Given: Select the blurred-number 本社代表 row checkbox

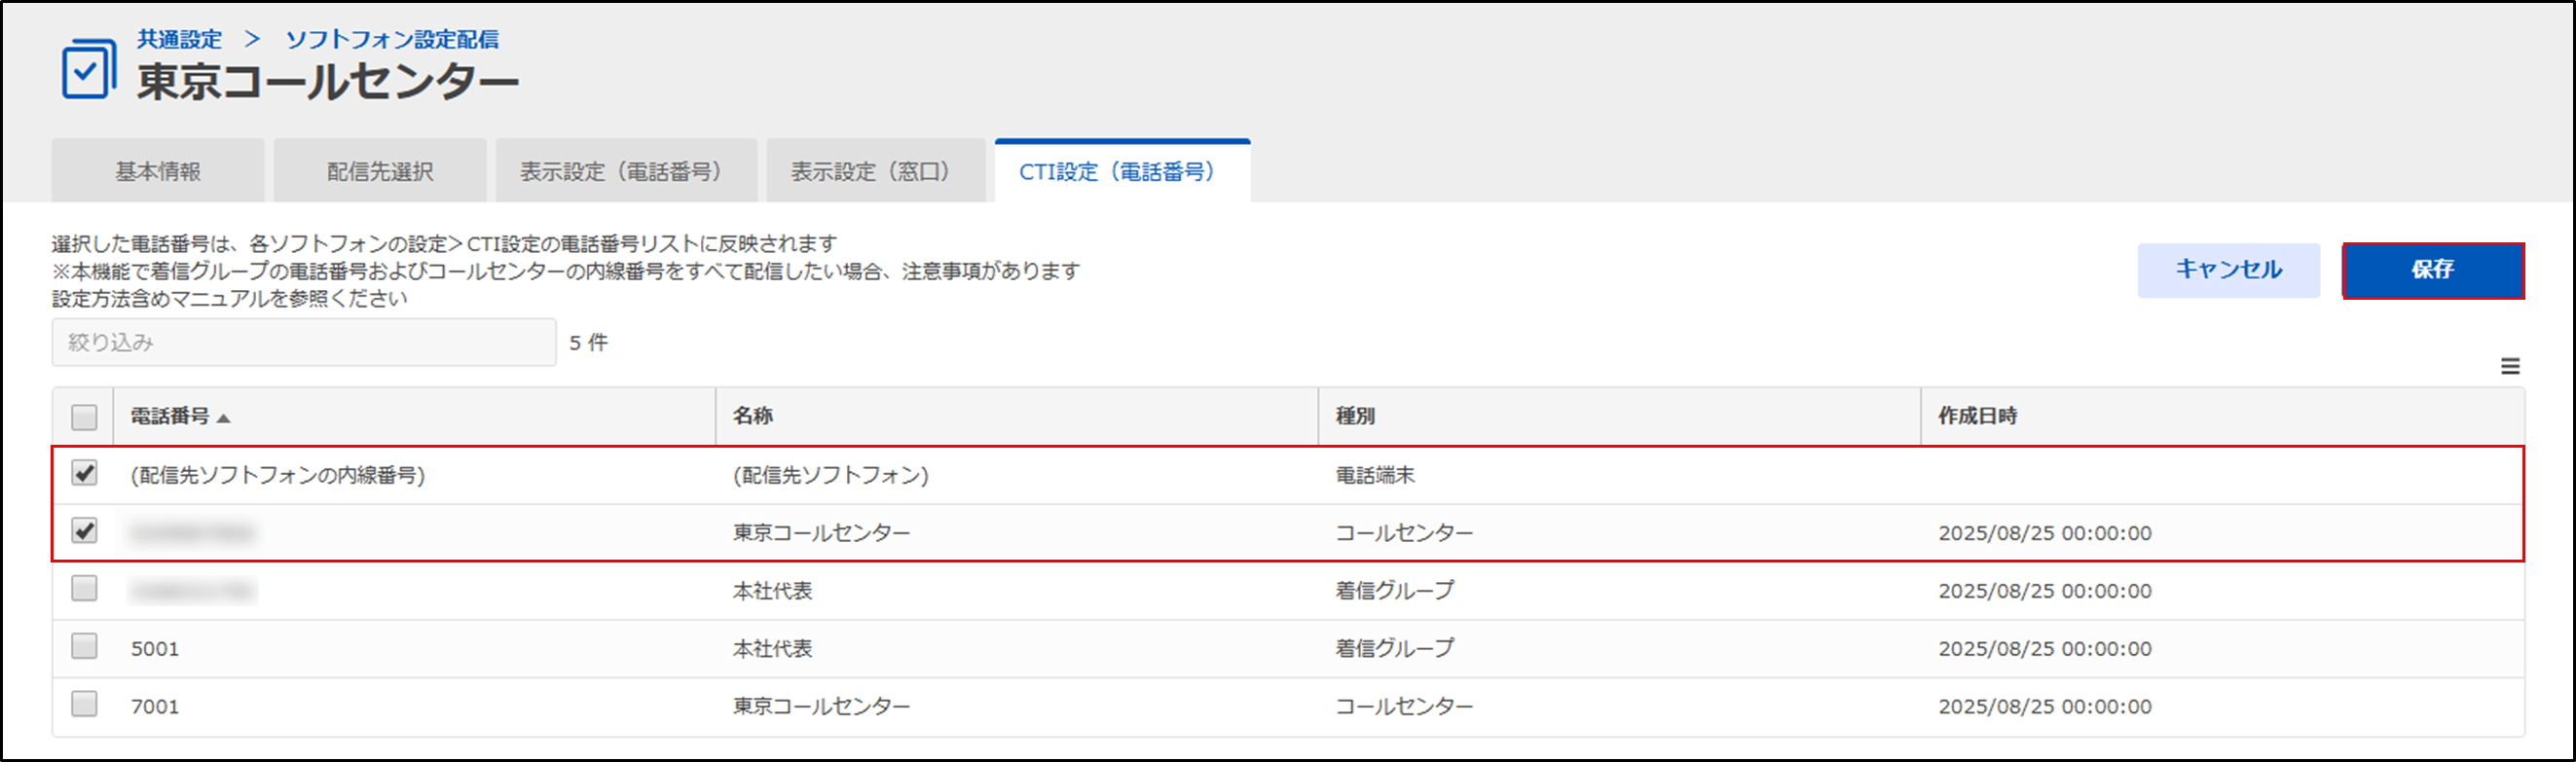Looking at the screenshot, I should (x=85, y=589).
